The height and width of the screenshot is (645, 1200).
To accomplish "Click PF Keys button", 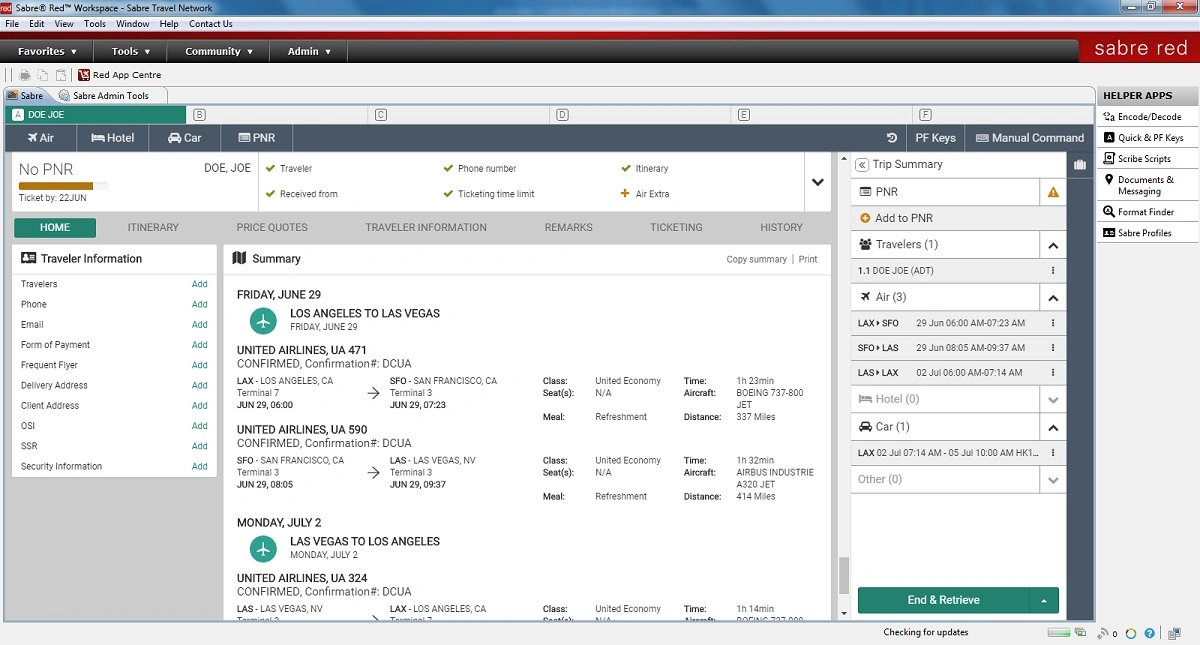I will [936, 138].
